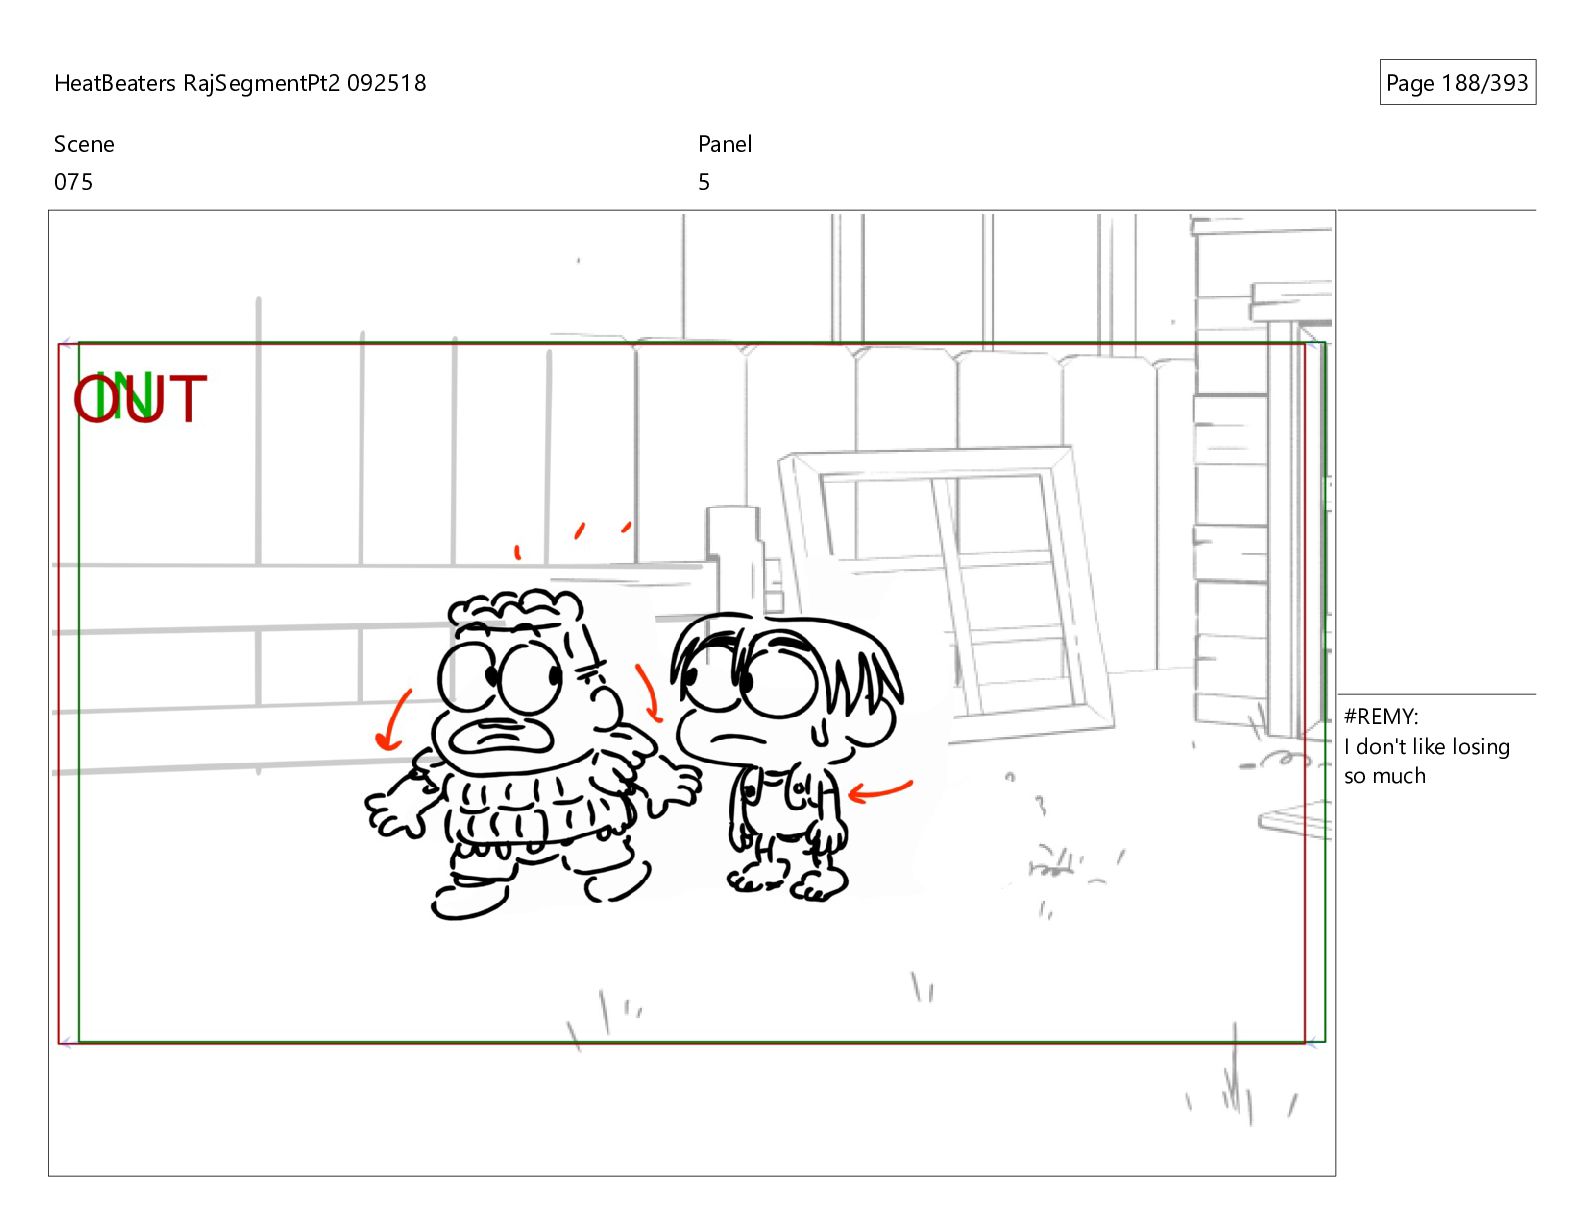
Task: Click the 'Page 188/393' page number box
Action: tap(1457, 83)
